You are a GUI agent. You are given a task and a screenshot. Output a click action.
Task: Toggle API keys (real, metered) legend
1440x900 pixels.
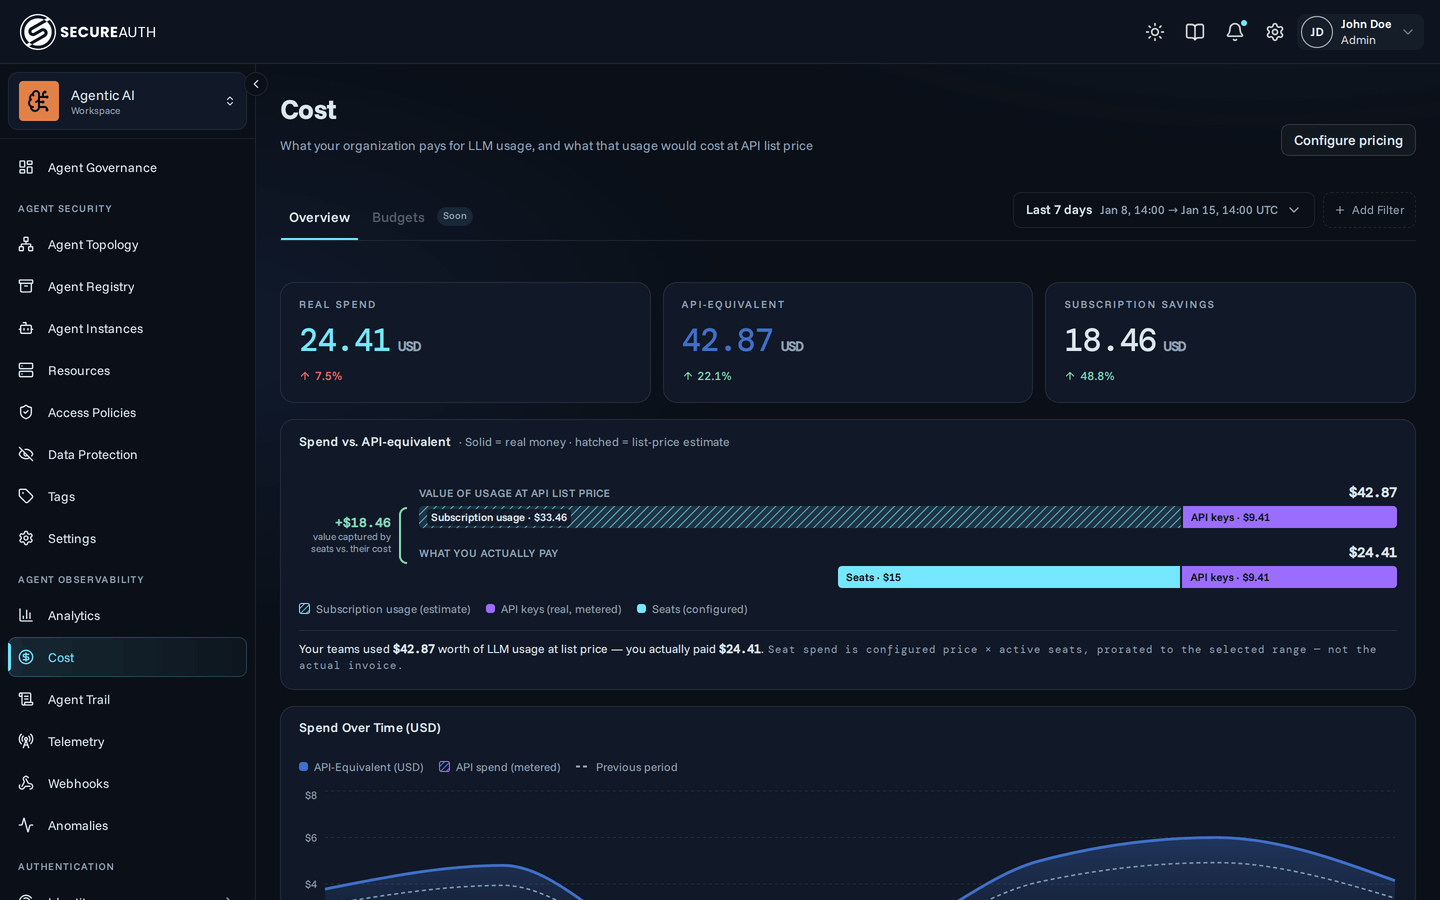554,609
